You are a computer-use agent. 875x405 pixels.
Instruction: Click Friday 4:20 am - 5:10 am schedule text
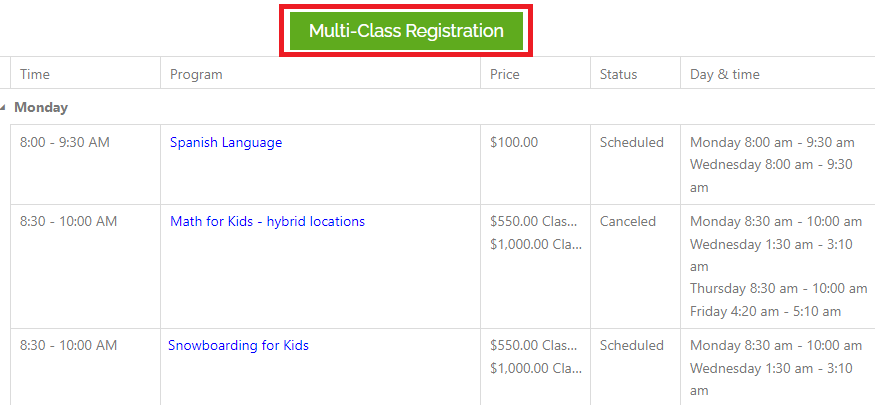tap(765, 311)
